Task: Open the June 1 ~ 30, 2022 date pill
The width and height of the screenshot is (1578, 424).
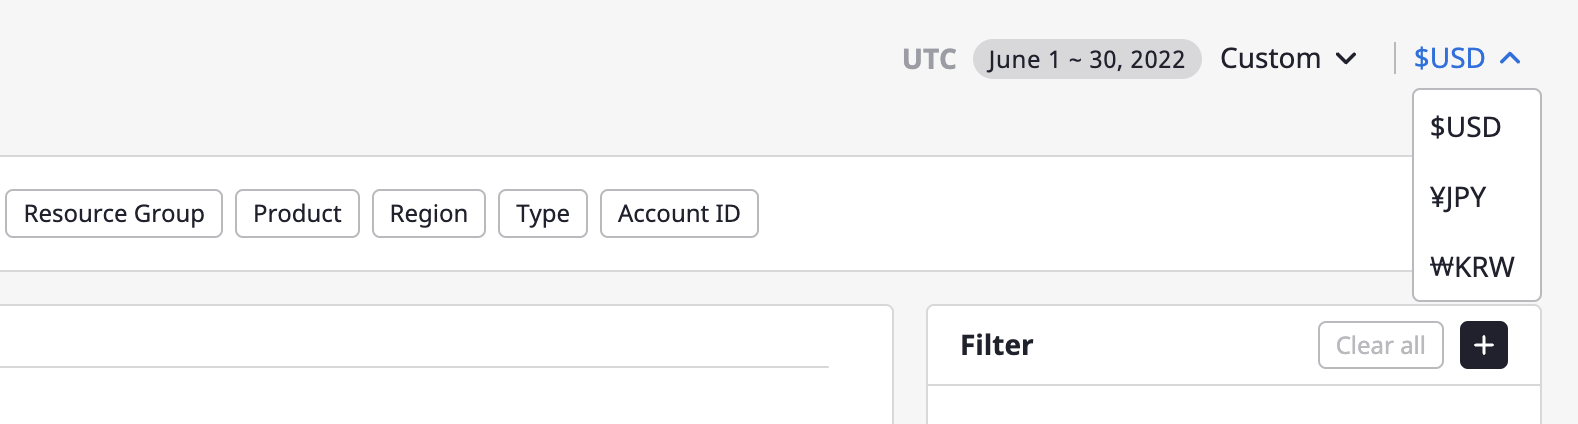Action: 1087,60
